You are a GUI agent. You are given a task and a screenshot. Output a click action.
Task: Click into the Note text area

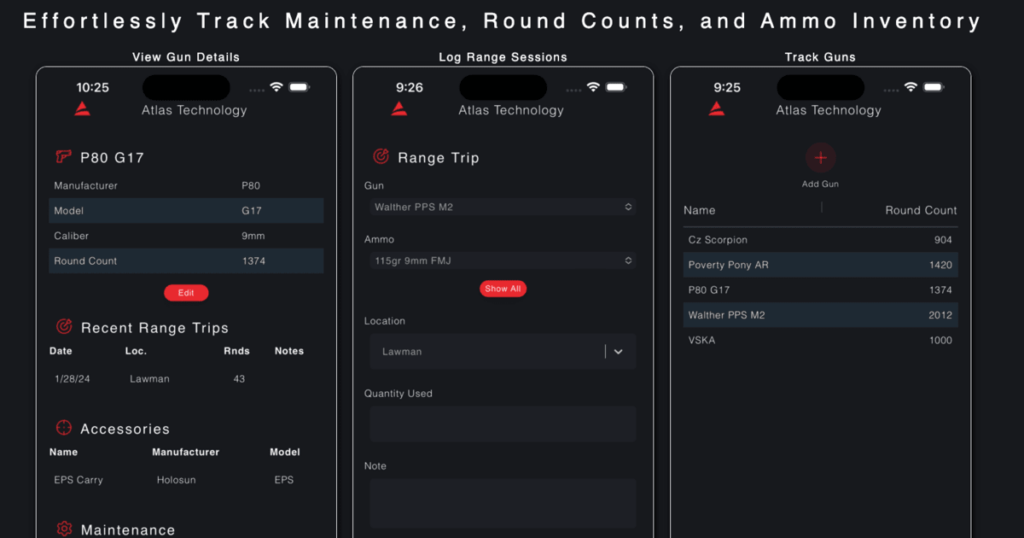(x=502, y=502)
